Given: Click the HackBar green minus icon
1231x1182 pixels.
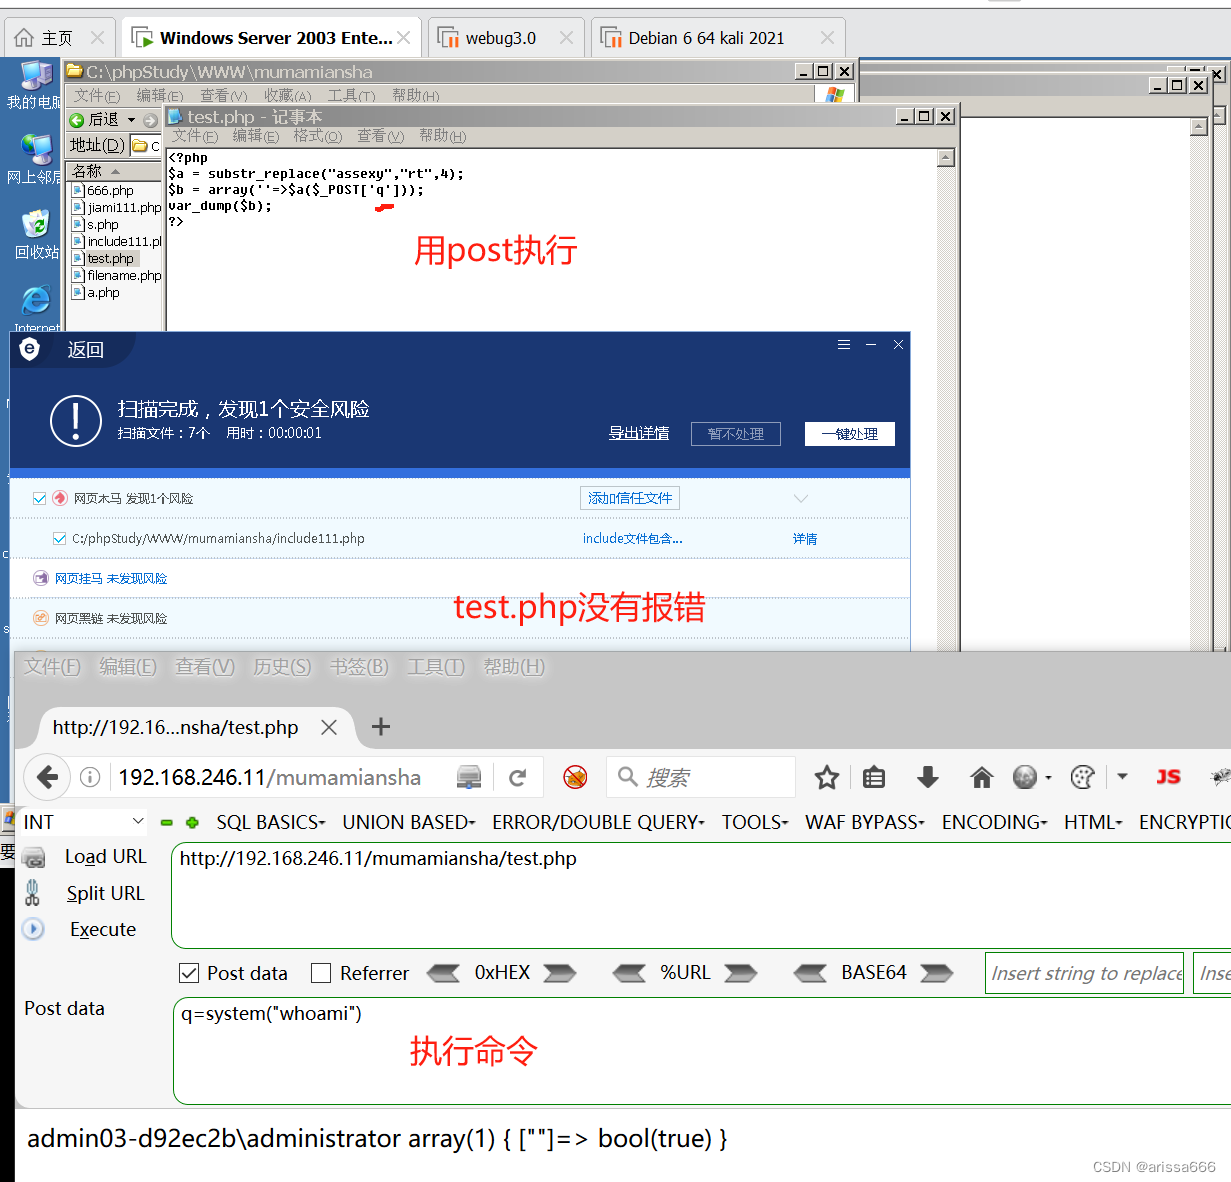Looking at the screenshot, I should (x=167, y=822).
